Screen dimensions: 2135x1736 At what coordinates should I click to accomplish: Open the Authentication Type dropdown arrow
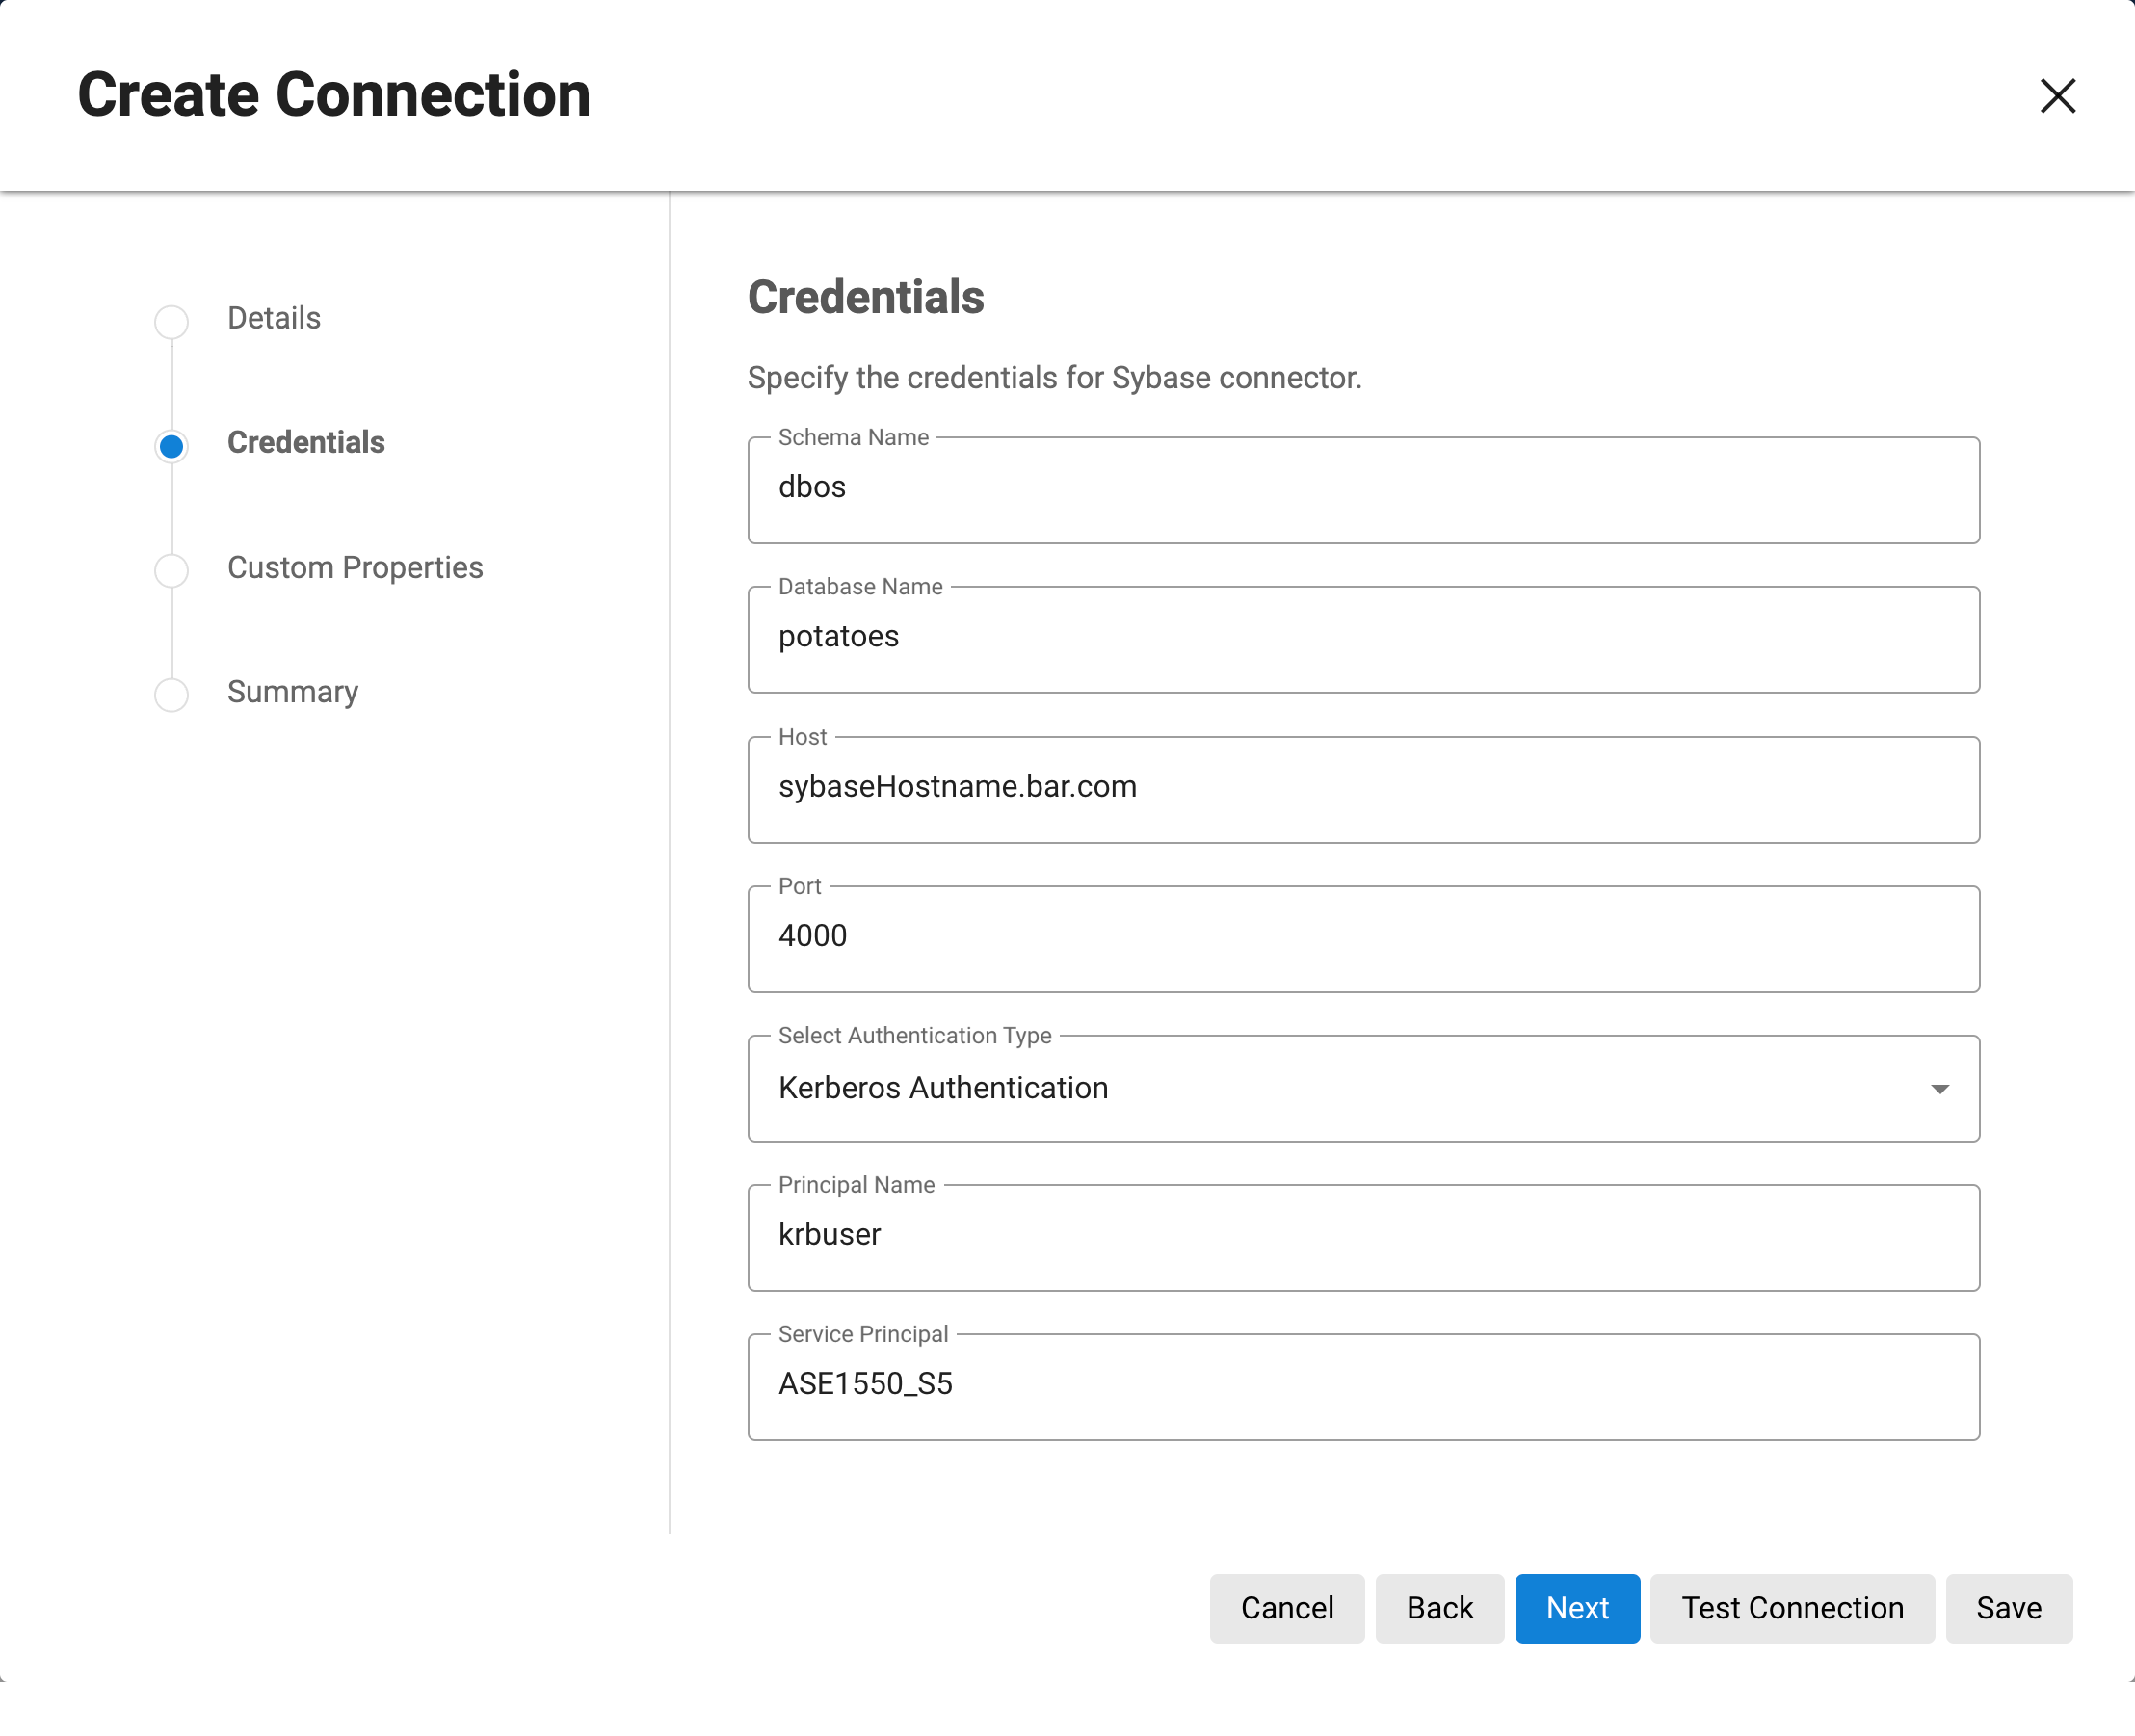click(x=1939, y=1088)
